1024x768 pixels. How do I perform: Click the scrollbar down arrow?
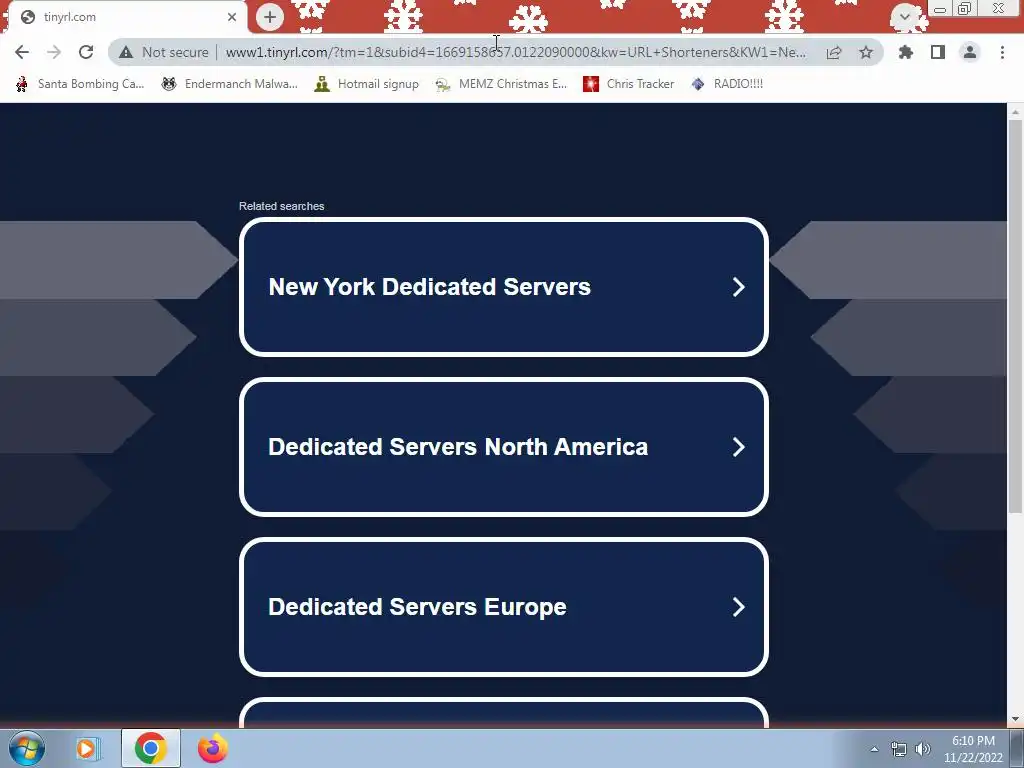point(1016,719)
